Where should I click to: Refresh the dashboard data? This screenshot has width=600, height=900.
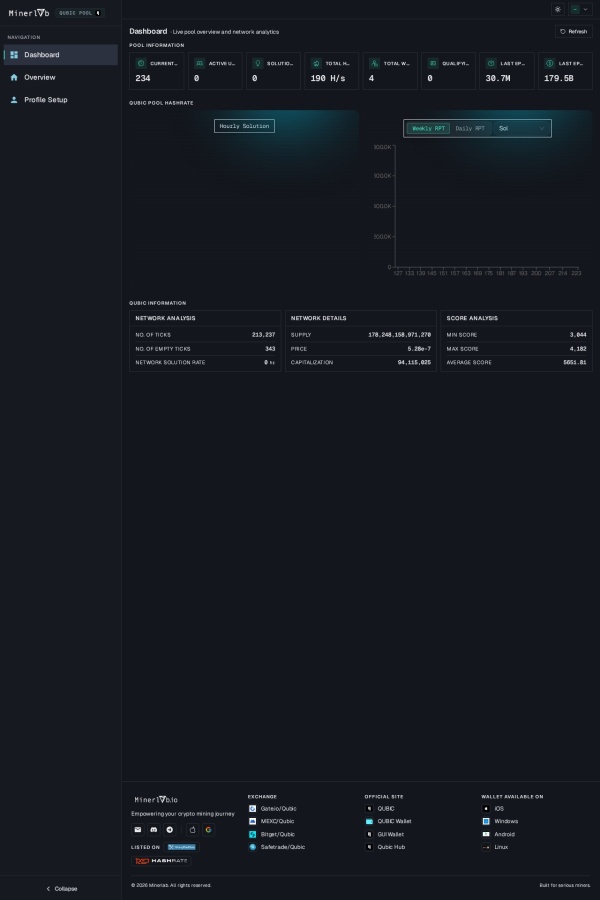pyautogui.click(x=574, y=32)
